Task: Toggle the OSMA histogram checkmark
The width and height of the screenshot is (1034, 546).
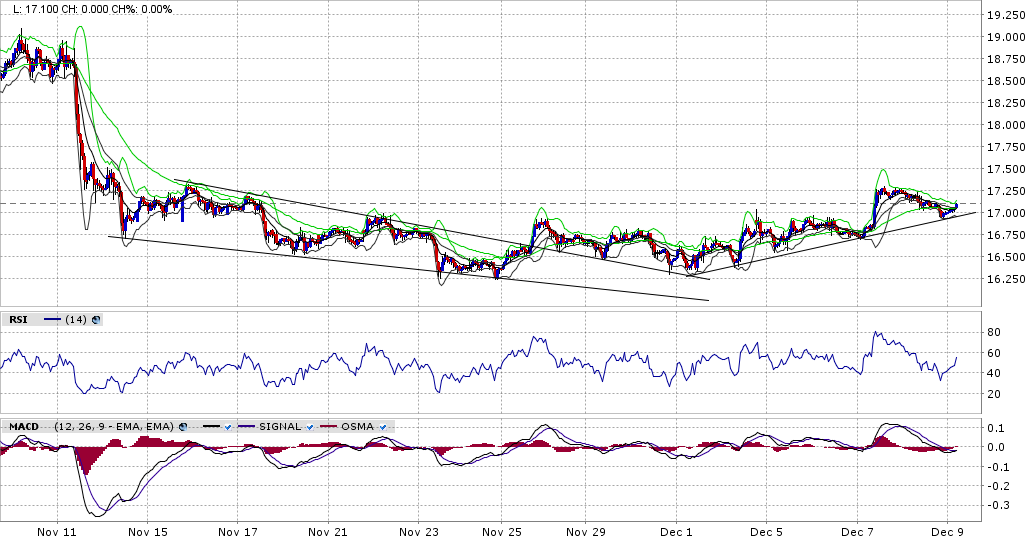Action: 383,427
